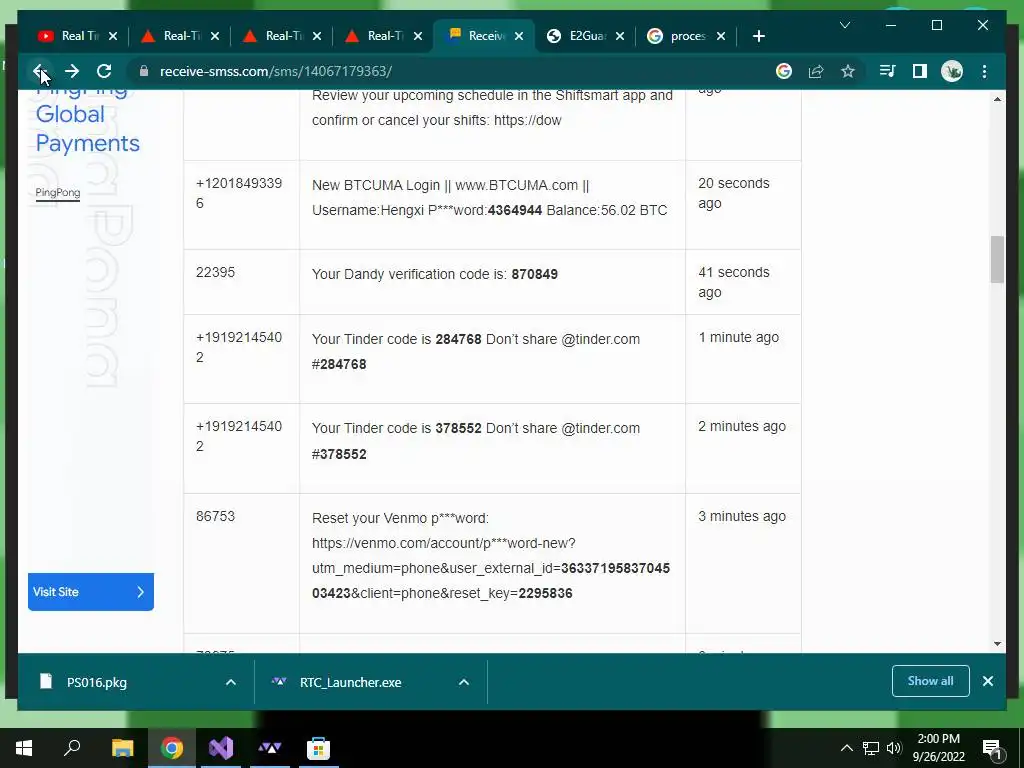Screen dimensions: 1024x768
Task: Click the volume speaker tray icon
Action: point(894,748)
